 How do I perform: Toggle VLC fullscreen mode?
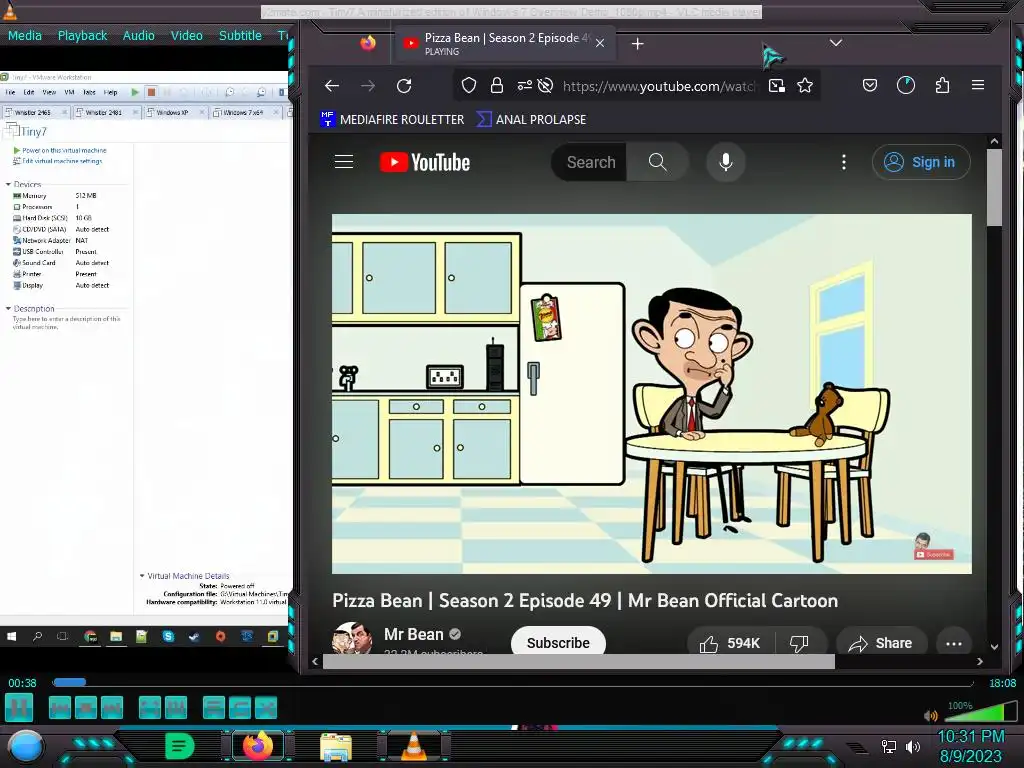(x=150, y=708)
